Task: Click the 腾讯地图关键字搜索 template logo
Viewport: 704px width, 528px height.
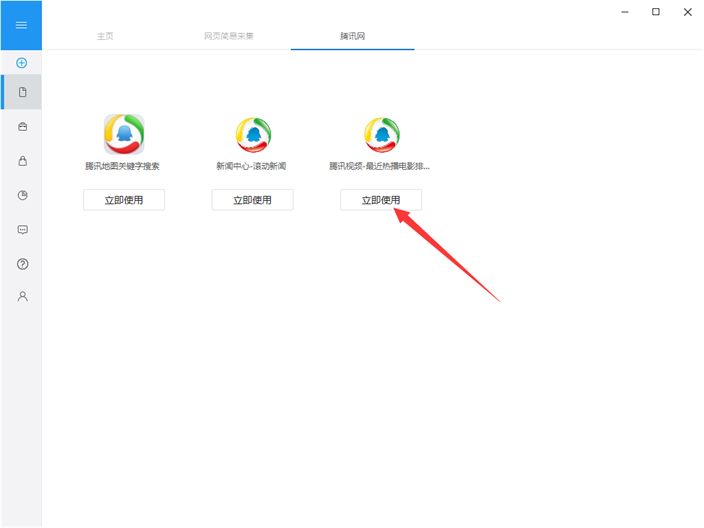Action: (124, 134)
